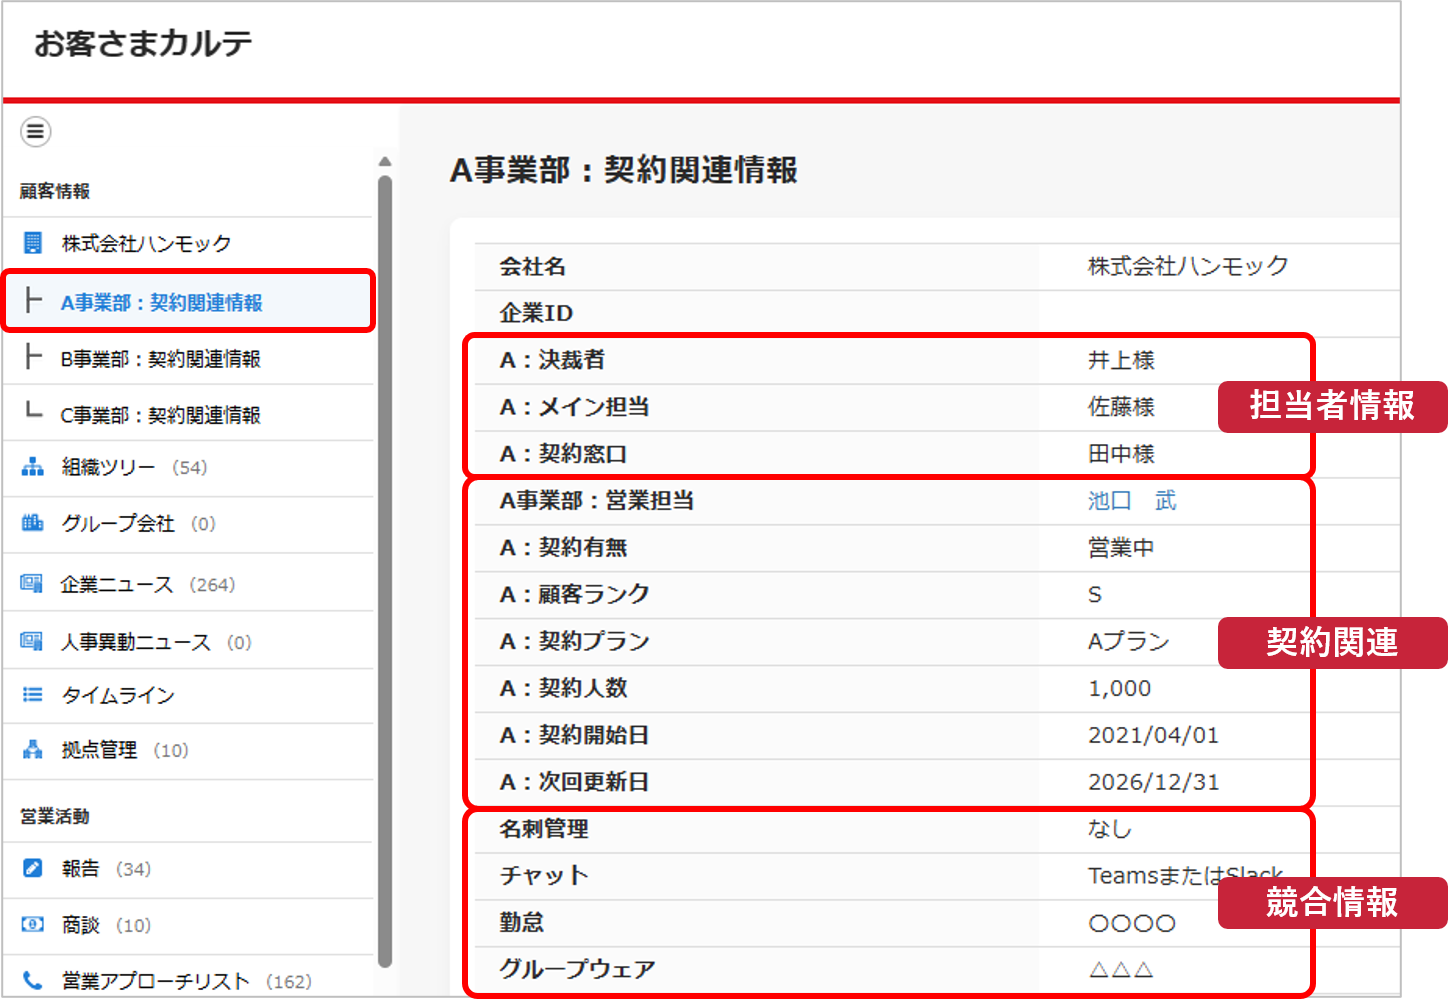Viewport: 1448px width, 999px height.
Task: Click the 拠点管理 location icon
Action: point(33,749)
